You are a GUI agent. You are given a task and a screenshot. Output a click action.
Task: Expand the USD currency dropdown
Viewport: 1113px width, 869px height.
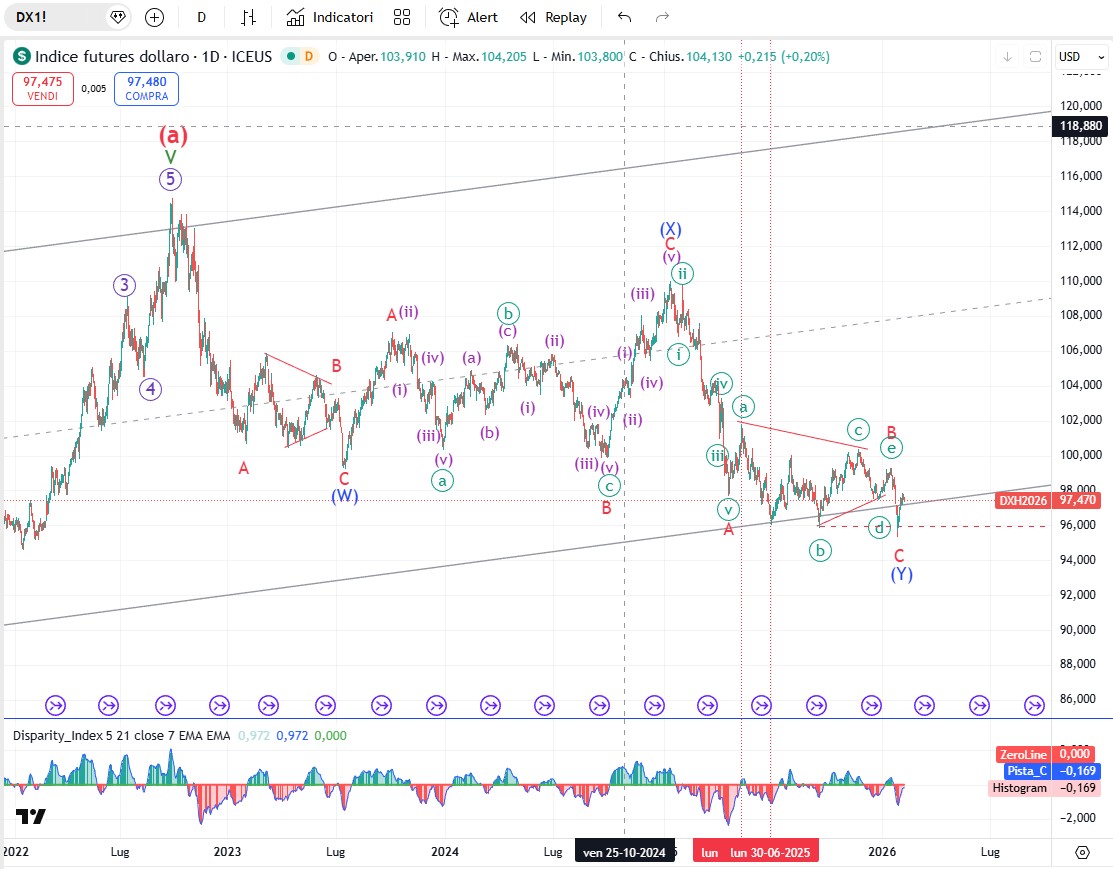pos(1081,57)
